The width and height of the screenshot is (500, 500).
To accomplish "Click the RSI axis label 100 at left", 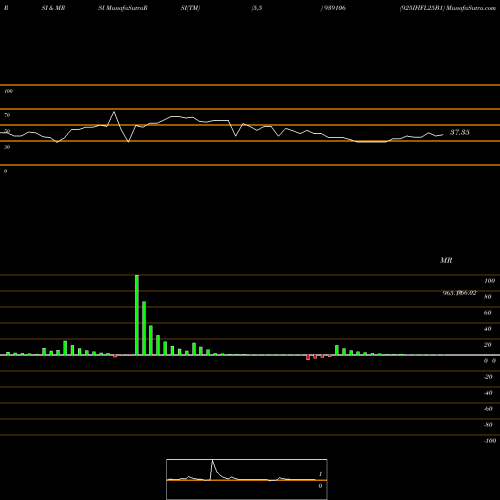I will (8, 91).
